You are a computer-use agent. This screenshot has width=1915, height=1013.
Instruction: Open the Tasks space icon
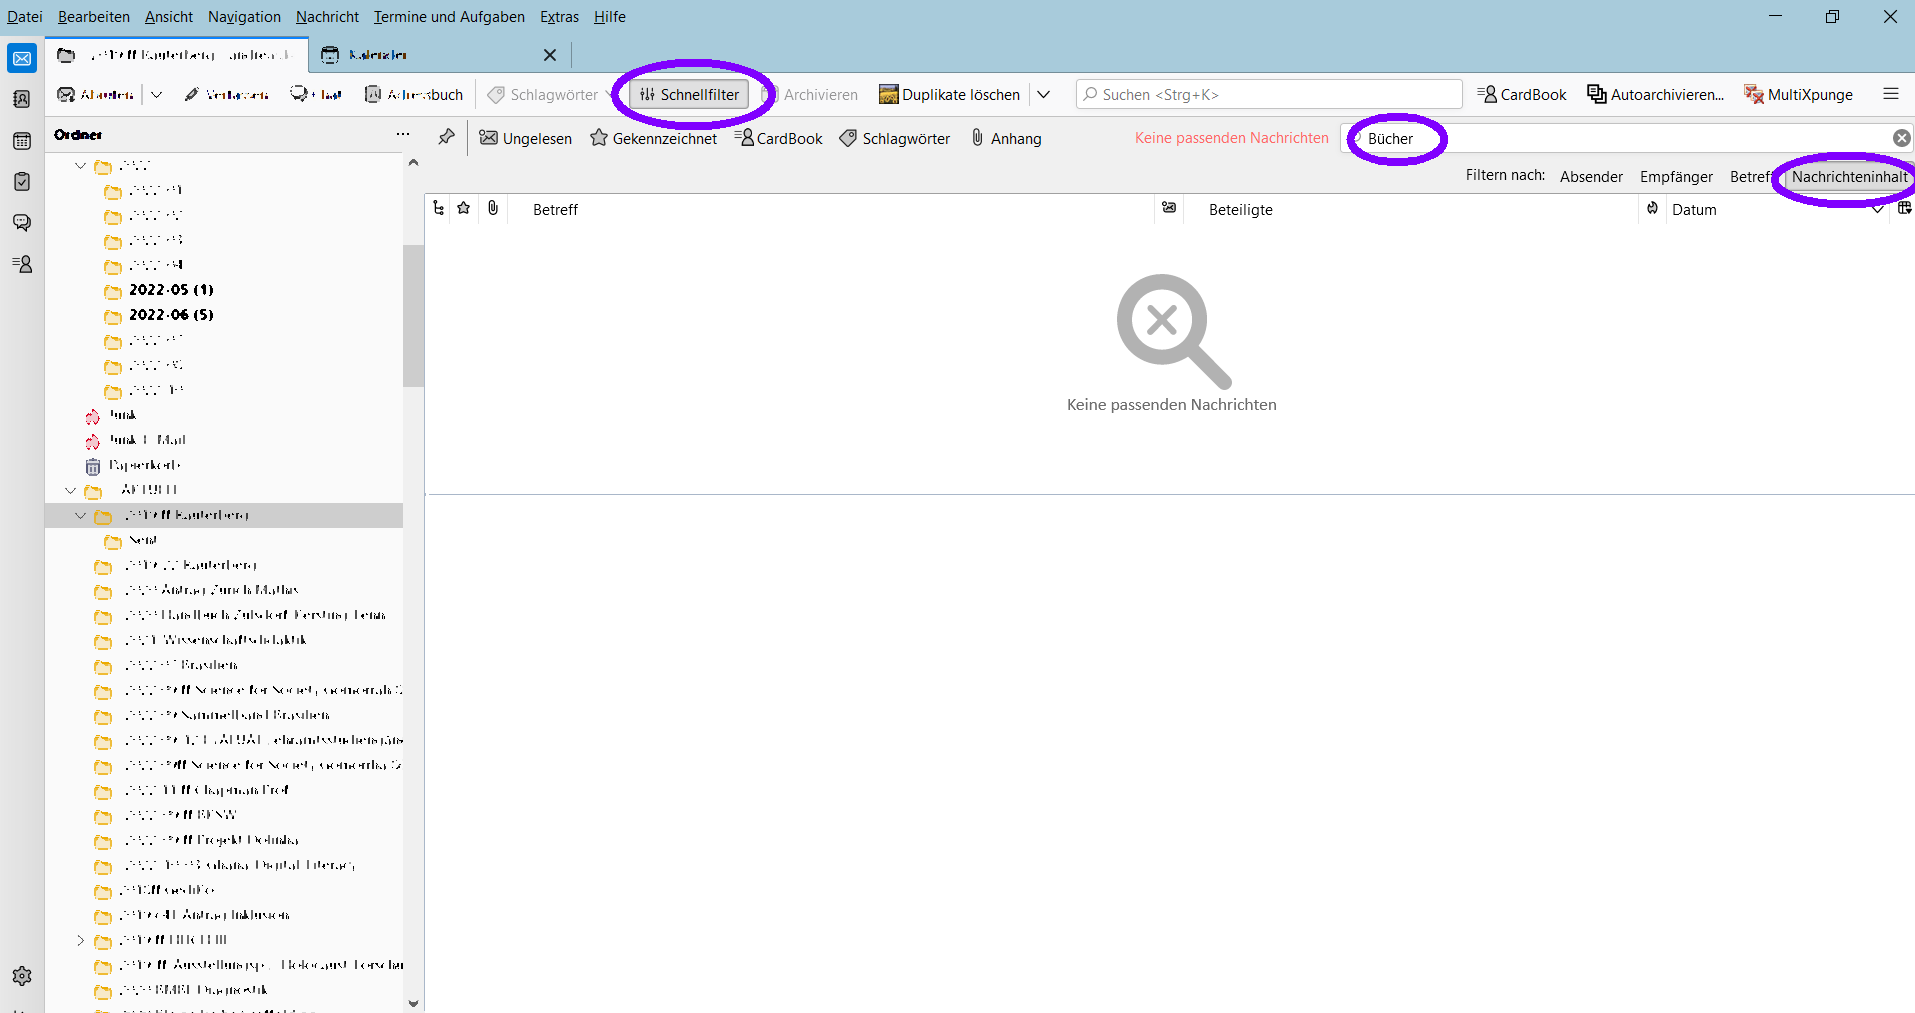[22, 182]
